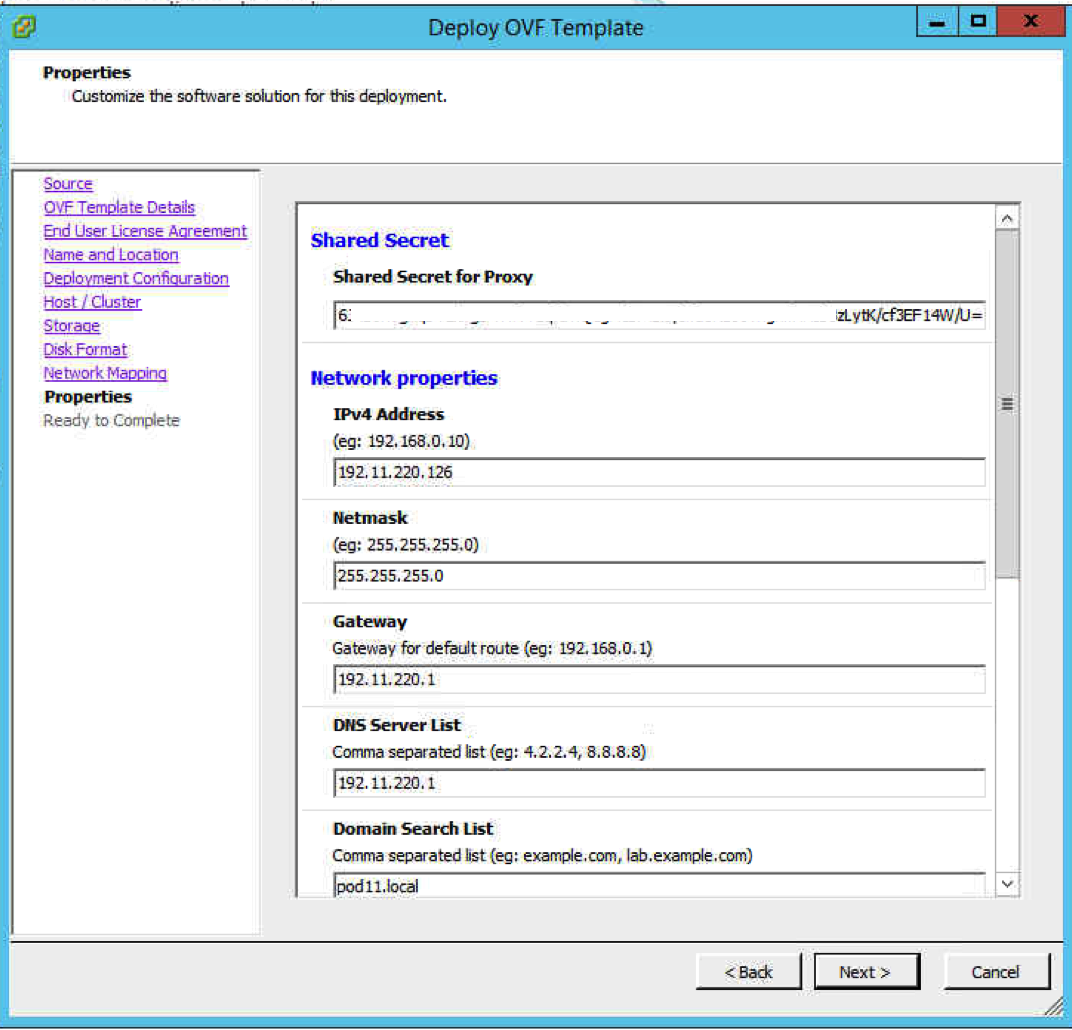
Task: Open the Source step link
Action: click(x=68, y=184)
